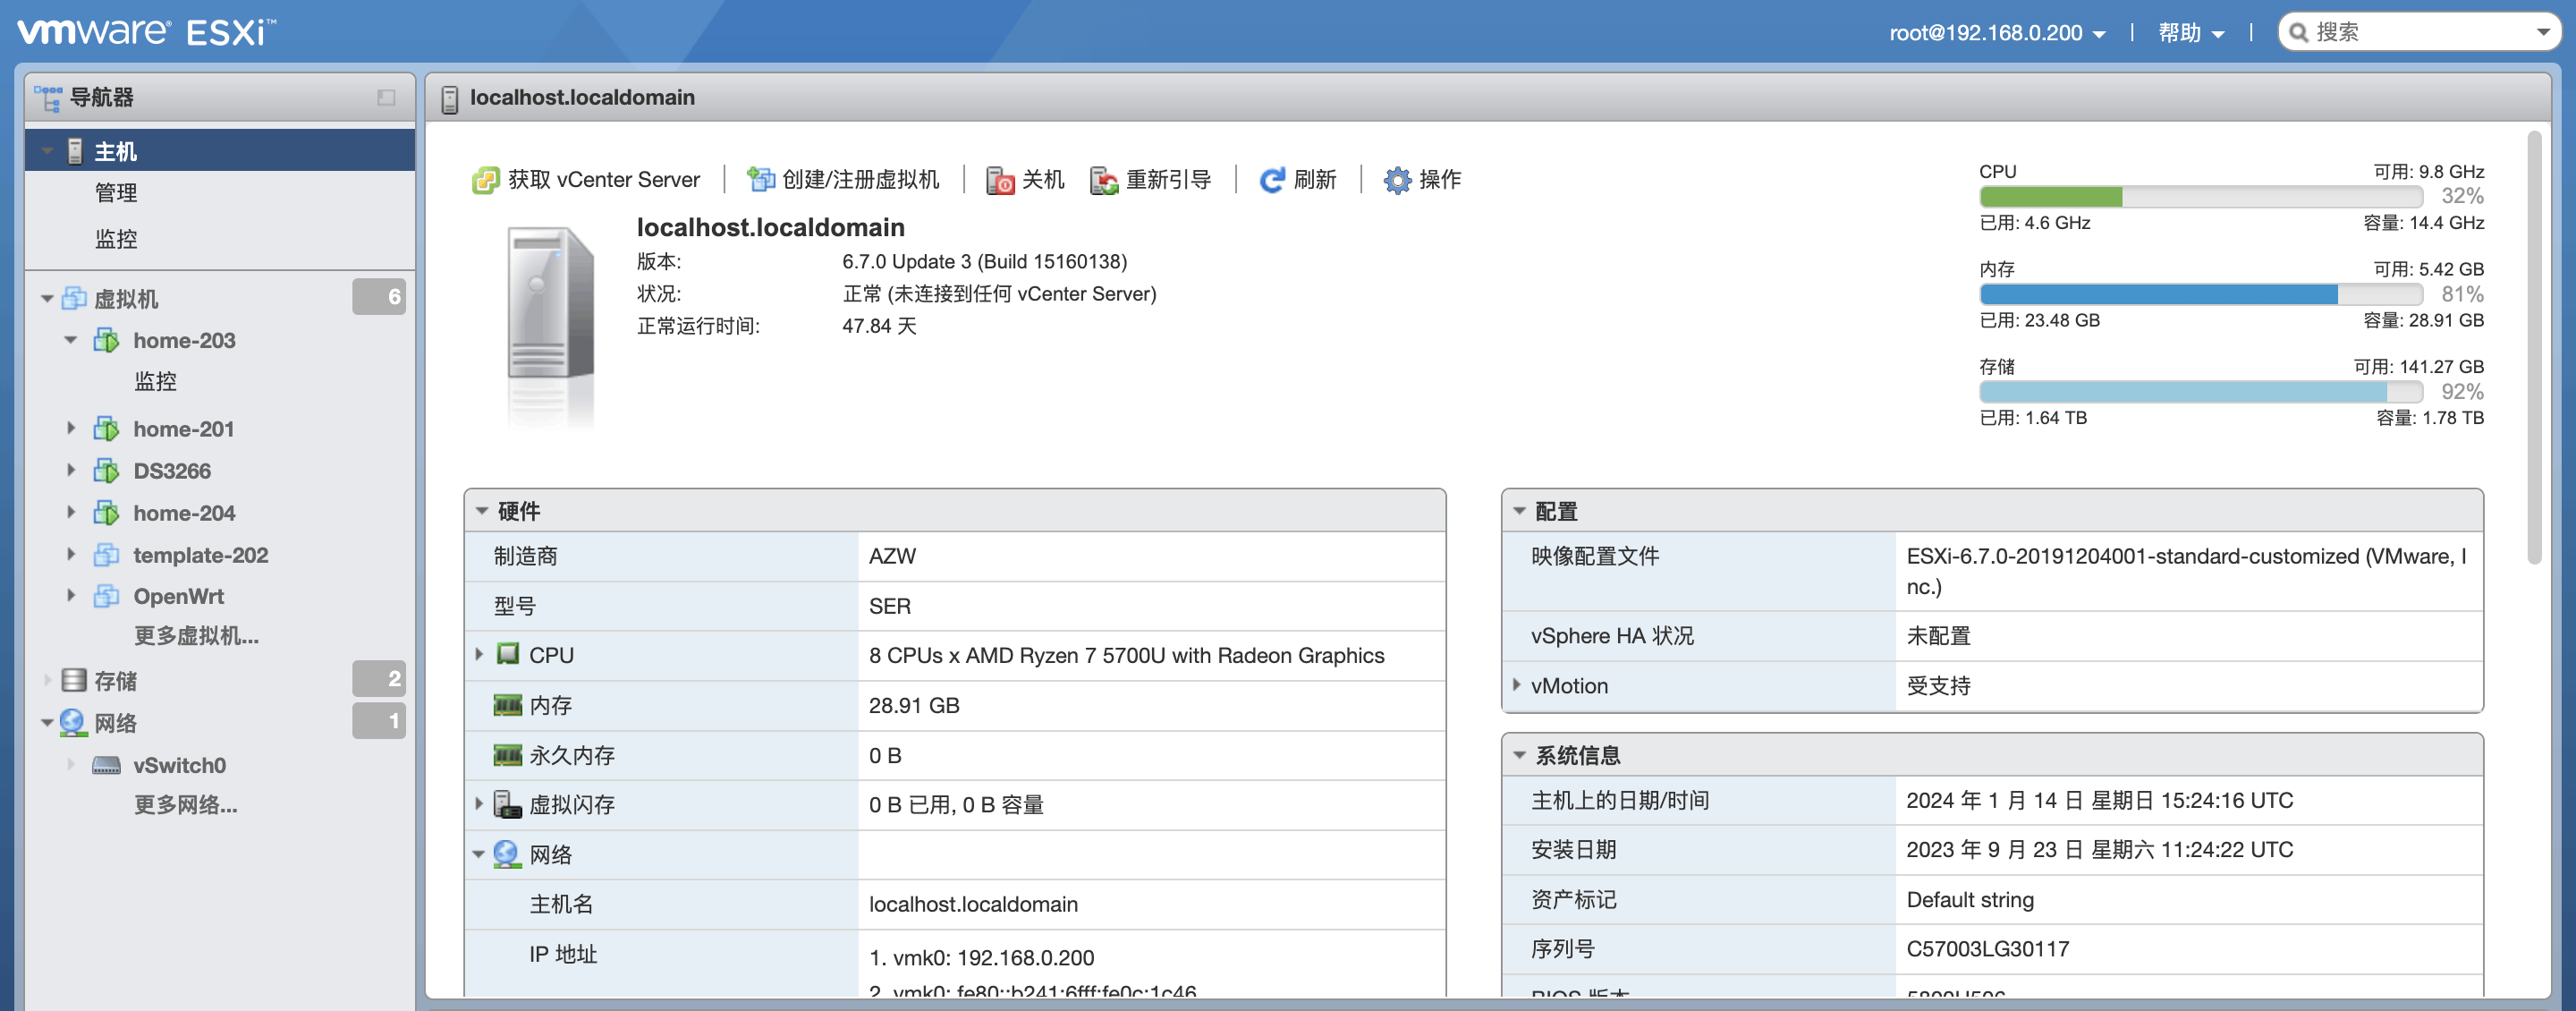Image resolution: width=2576 pixels, height=1011 pixels.
Task: Collapse the 虚拟机 tree node
Action: [x=47, y=299]
